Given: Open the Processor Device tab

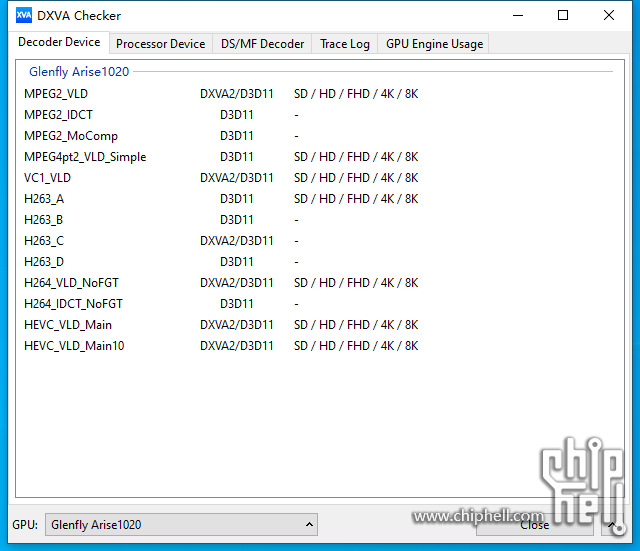Looking at the screenshot, I should coord(160,44).
